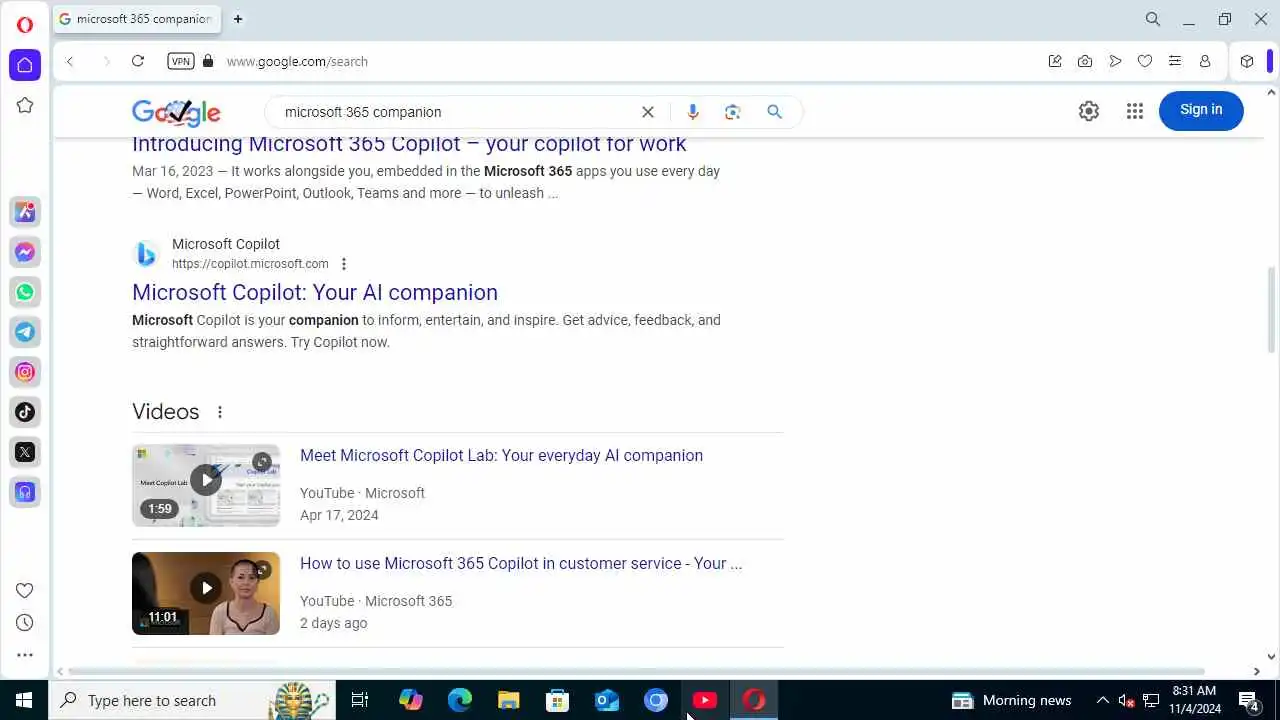The height and width of the screenshot is (720, 1280).
Task: Play the 11:01 customer service video thumbnail
Action: 206,593
